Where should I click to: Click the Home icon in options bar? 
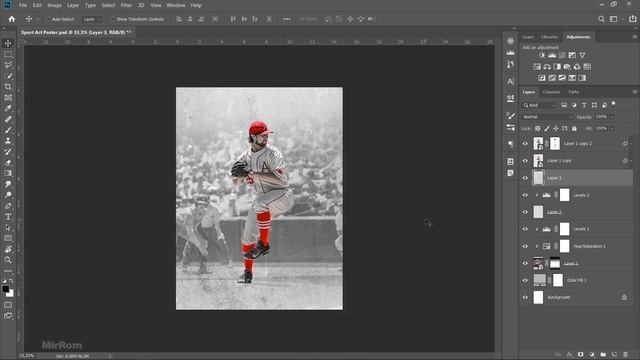pos(11,19)
